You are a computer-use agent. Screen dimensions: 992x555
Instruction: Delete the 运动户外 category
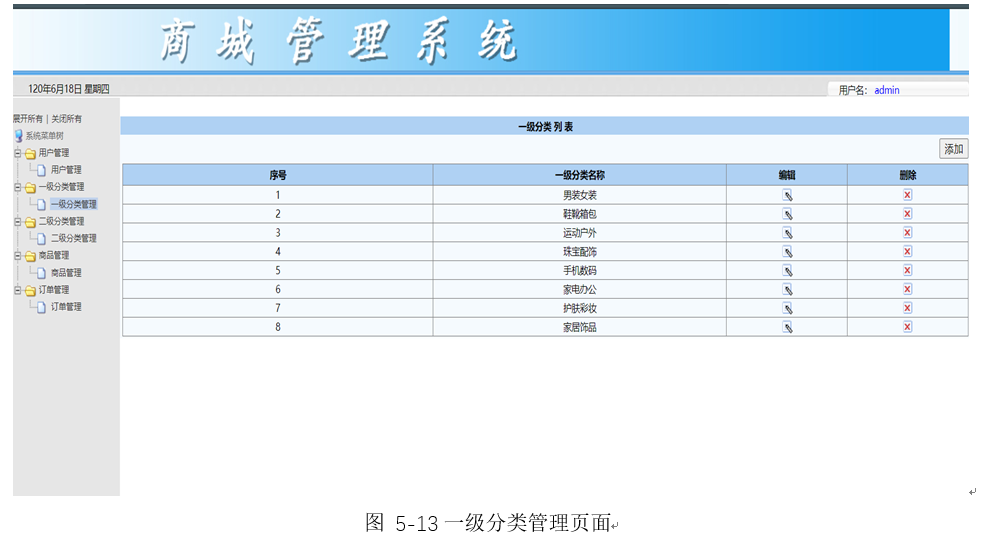[907, 233]
